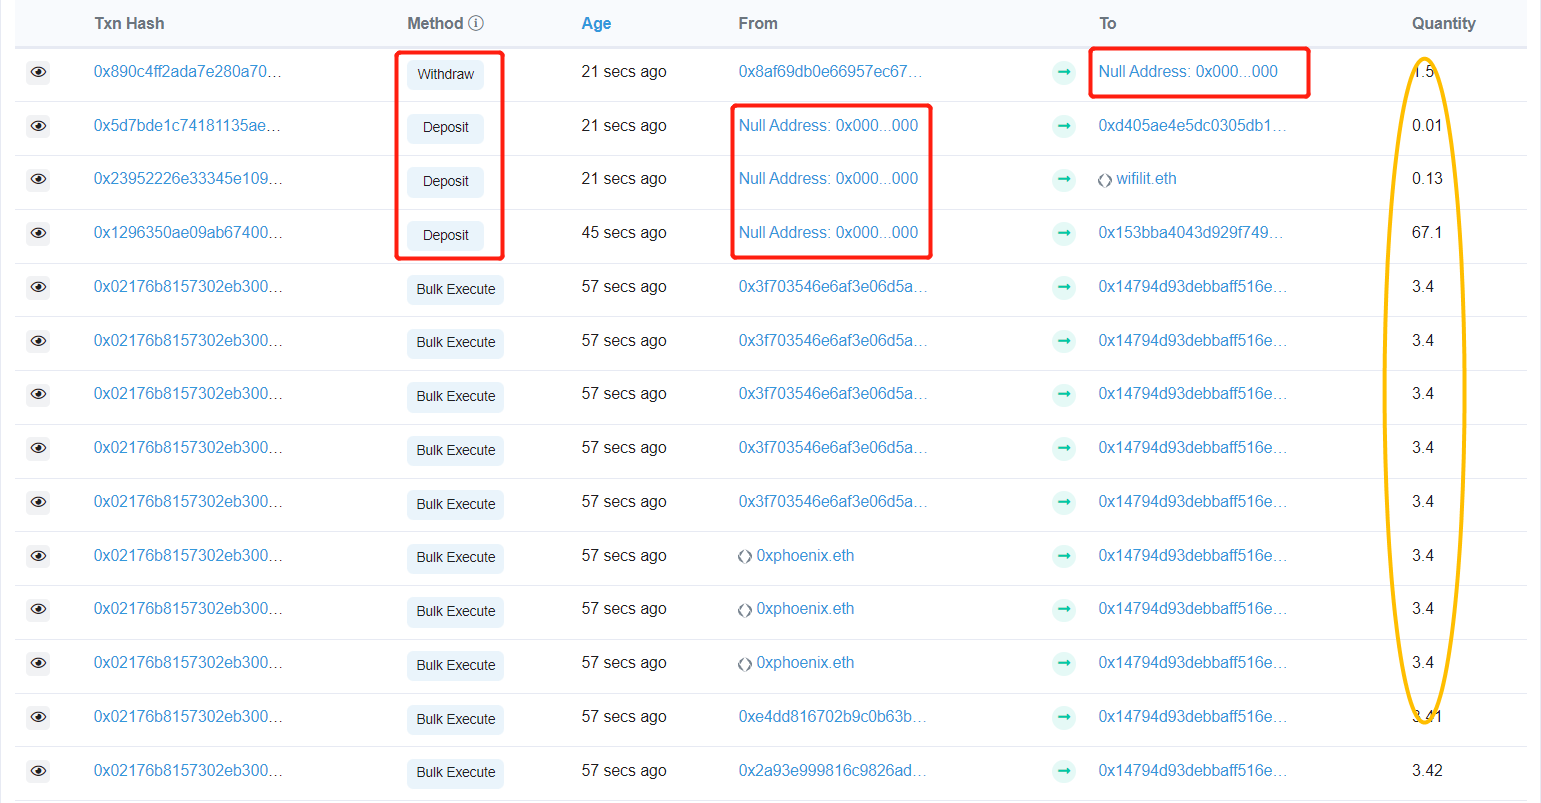Screen dimensions: 1541x803
Task: Click Deposit badge in 0.13 quantity row
Action: pyautogui.click(x=445, y=181)
